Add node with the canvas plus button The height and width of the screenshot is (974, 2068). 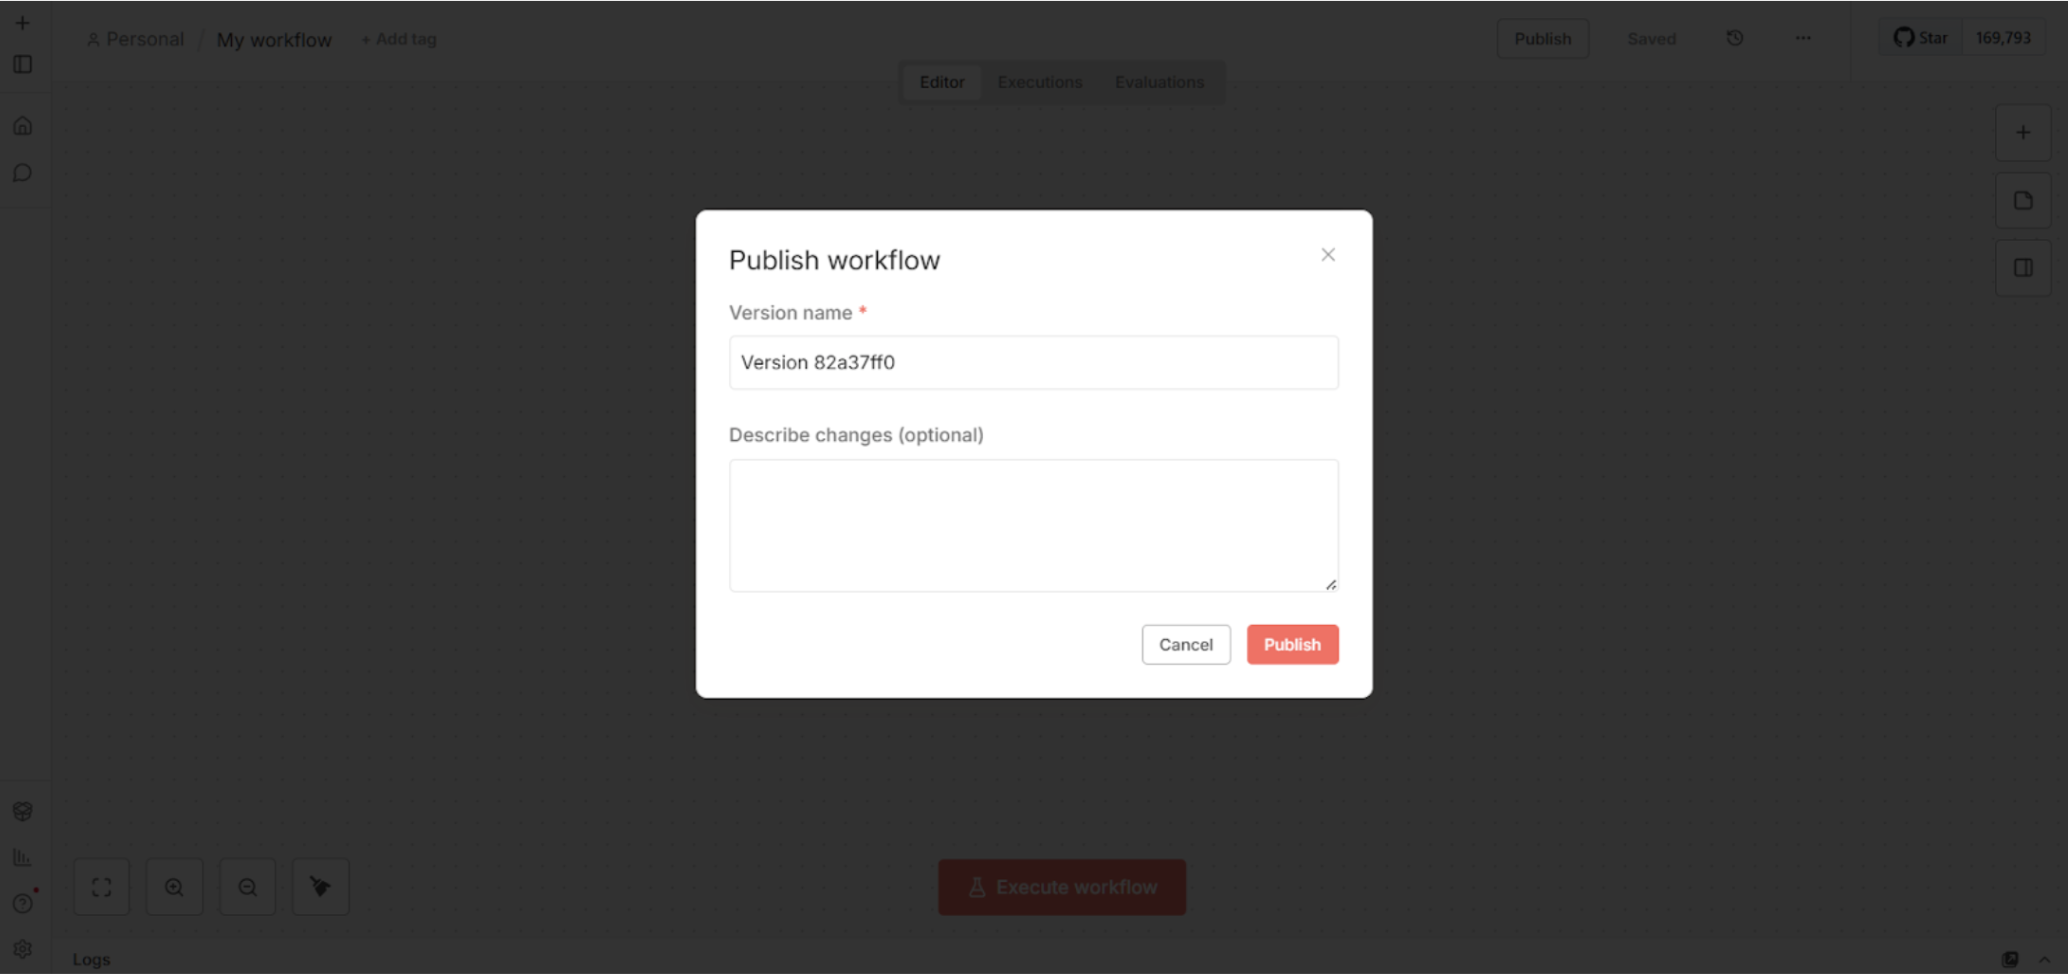2023,132
